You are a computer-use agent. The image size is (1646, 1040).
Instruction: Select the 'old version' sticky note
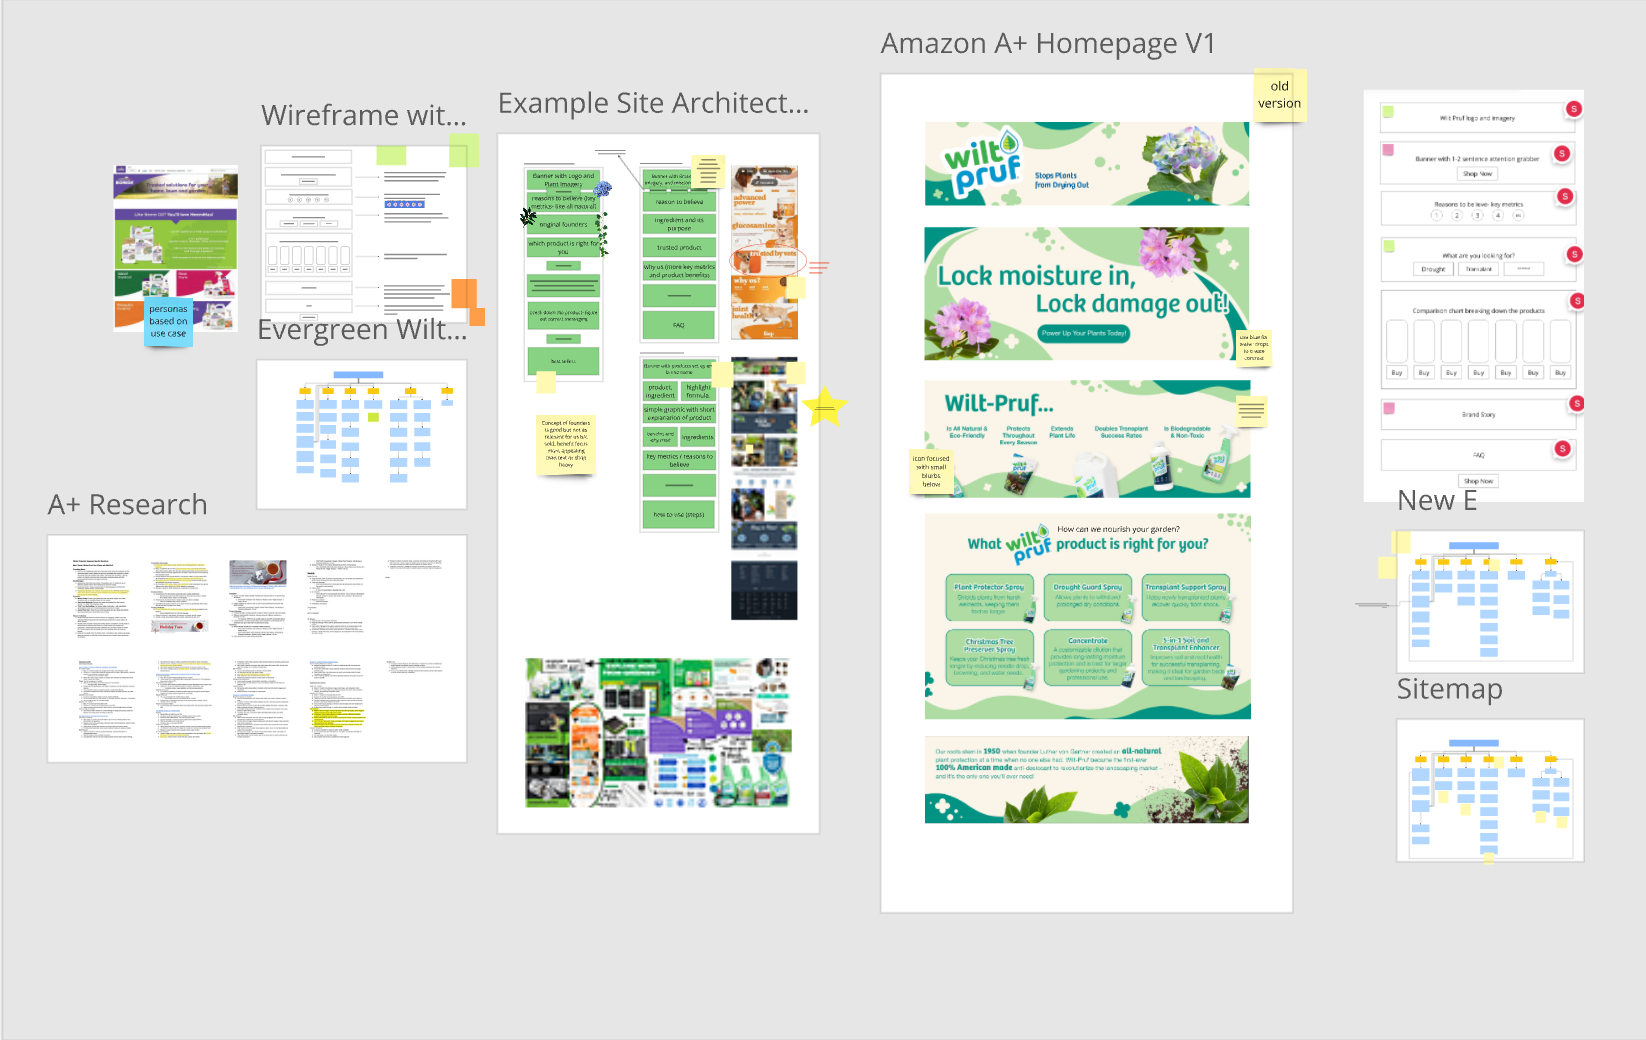pos(1280,95)
